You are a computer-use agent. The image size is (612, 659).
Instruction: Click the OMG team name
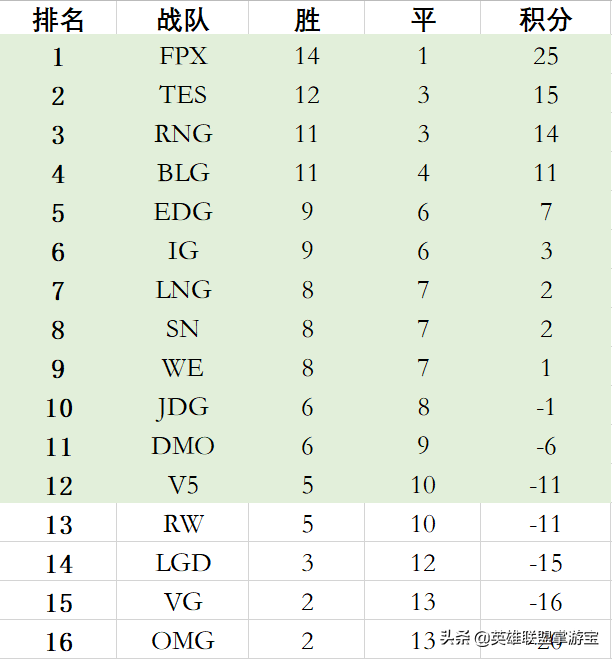(183, 640)
